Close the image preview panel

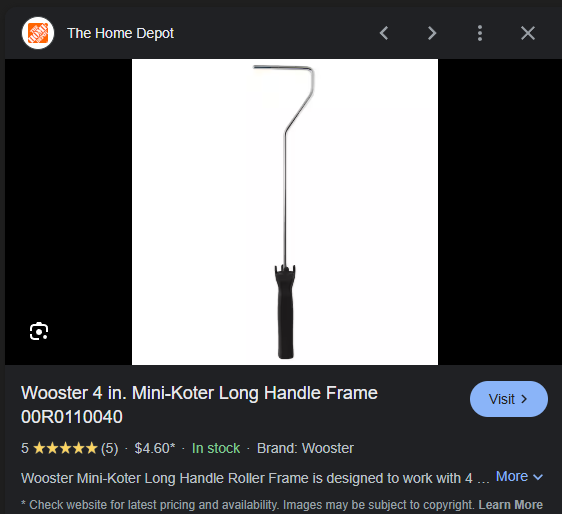tap(528, 33)
